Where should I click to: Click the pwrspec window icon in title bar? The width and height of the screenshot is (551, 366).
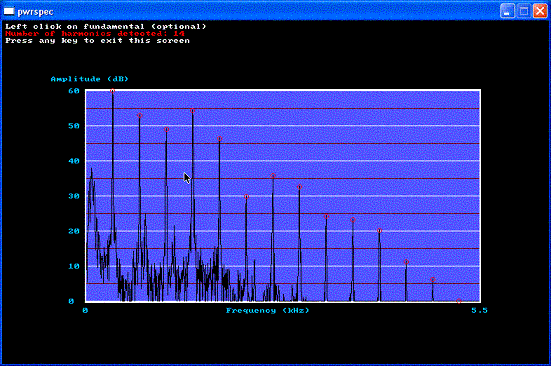coord(8,11)
